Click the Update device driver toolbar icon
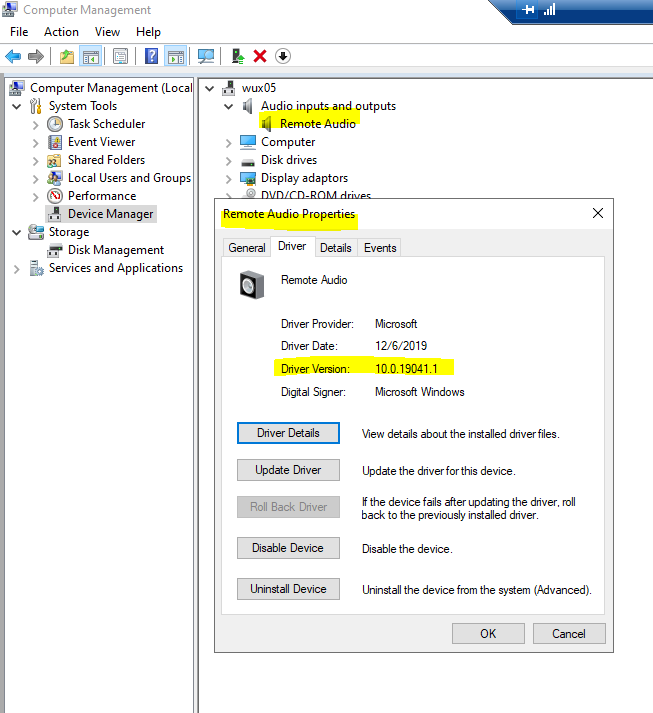Image resolution: width=653 pixels, height=713 pixels. [237, 56]
